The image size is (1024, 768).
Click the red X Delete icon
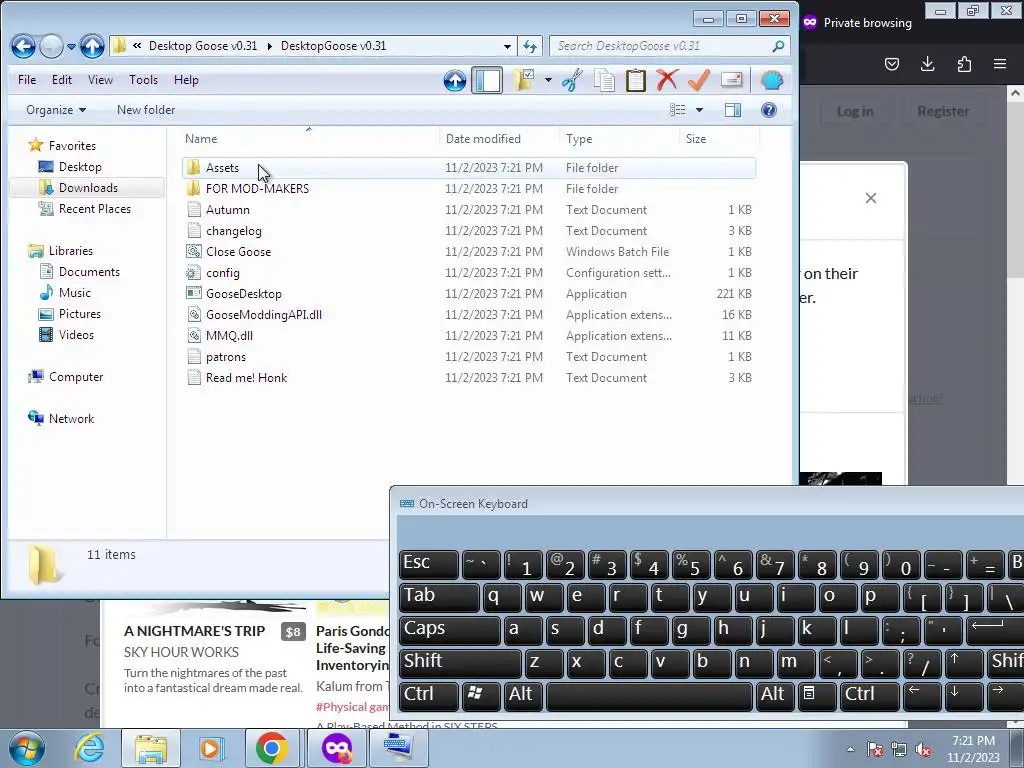pos(667,80)
